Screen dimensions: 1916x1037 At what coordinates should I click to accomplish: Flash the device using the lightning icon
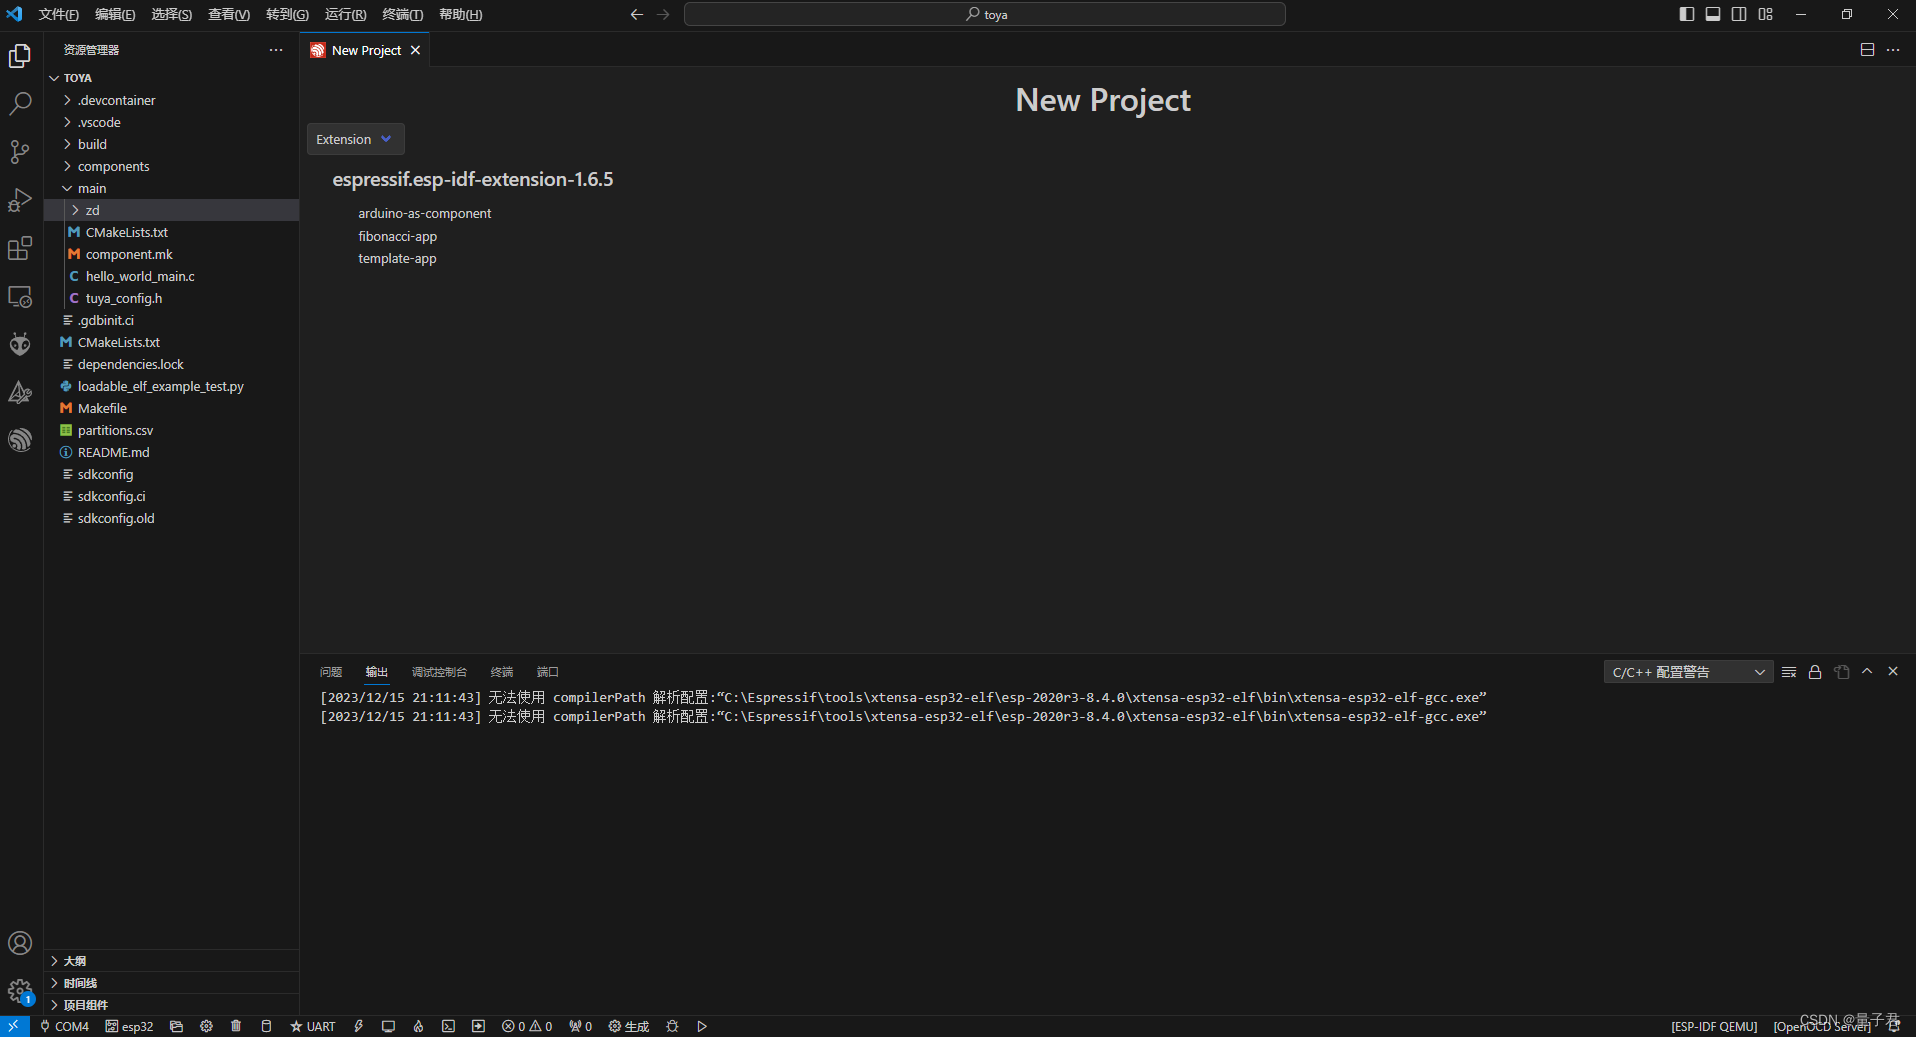coord(358,1026)
